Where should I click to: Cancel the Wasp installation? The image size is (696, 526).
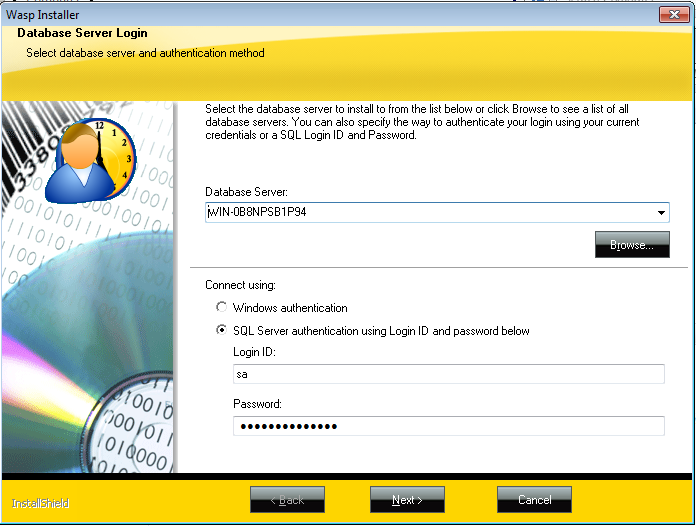pyautogui.click(x=534, y=500)
